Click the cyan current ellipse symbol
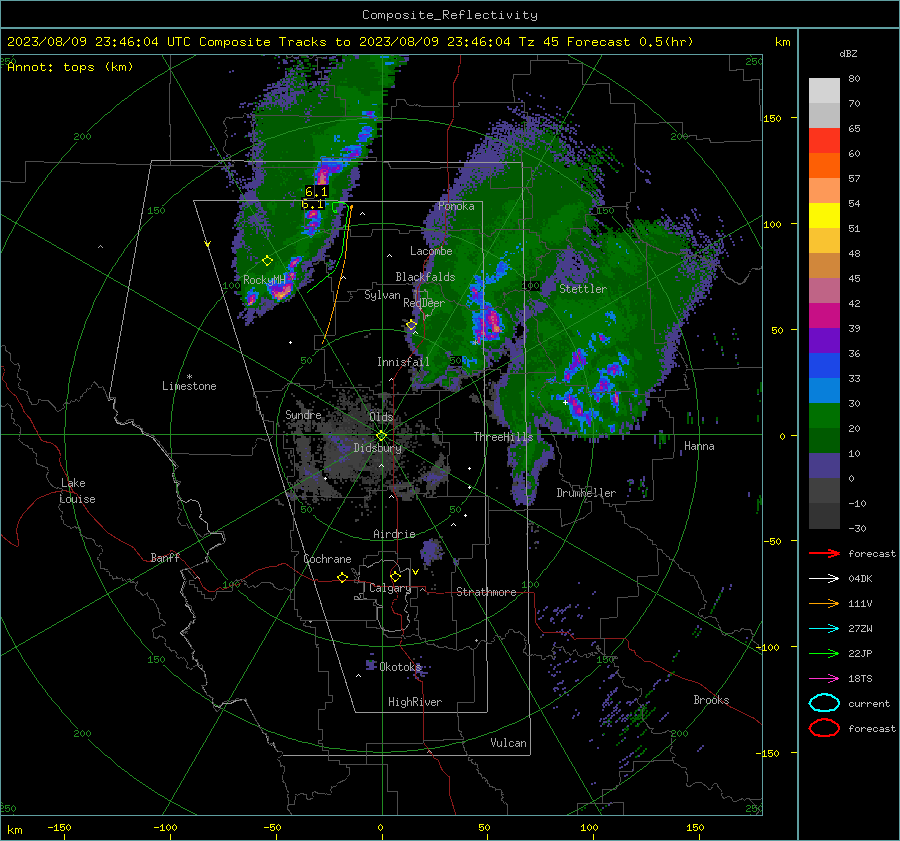 click(x=824, y=703)
